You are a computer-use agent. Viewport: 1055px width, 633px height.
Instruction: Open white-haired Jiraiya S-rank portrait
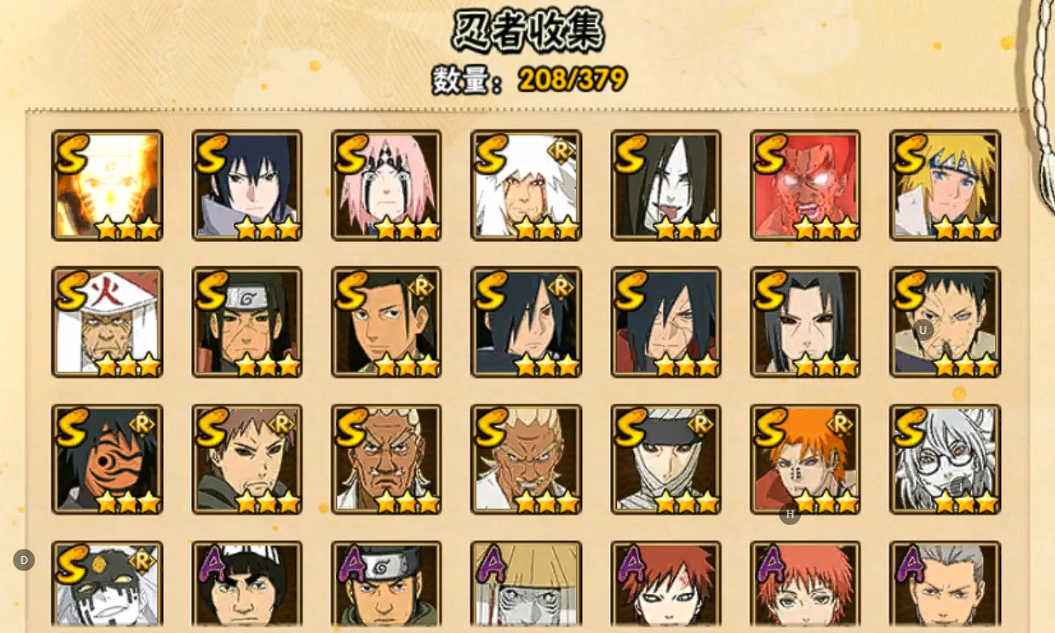click(x=525, y=186)
